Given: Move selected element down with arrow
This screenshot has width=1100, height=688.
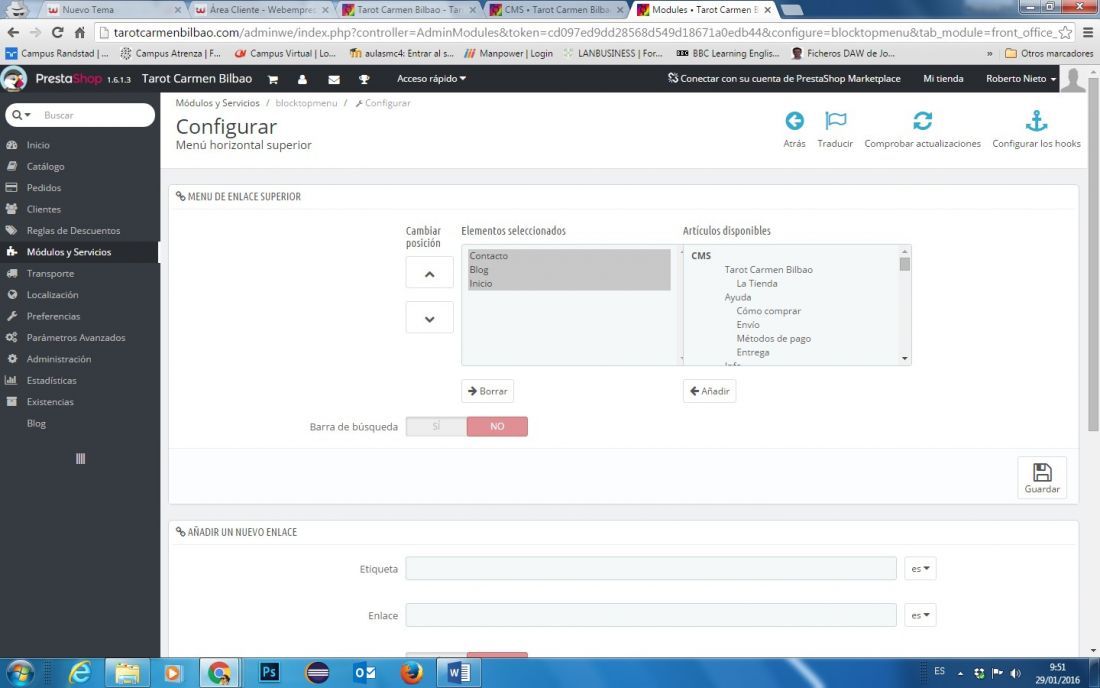Looking at the screenshot, I should [429, 318].
